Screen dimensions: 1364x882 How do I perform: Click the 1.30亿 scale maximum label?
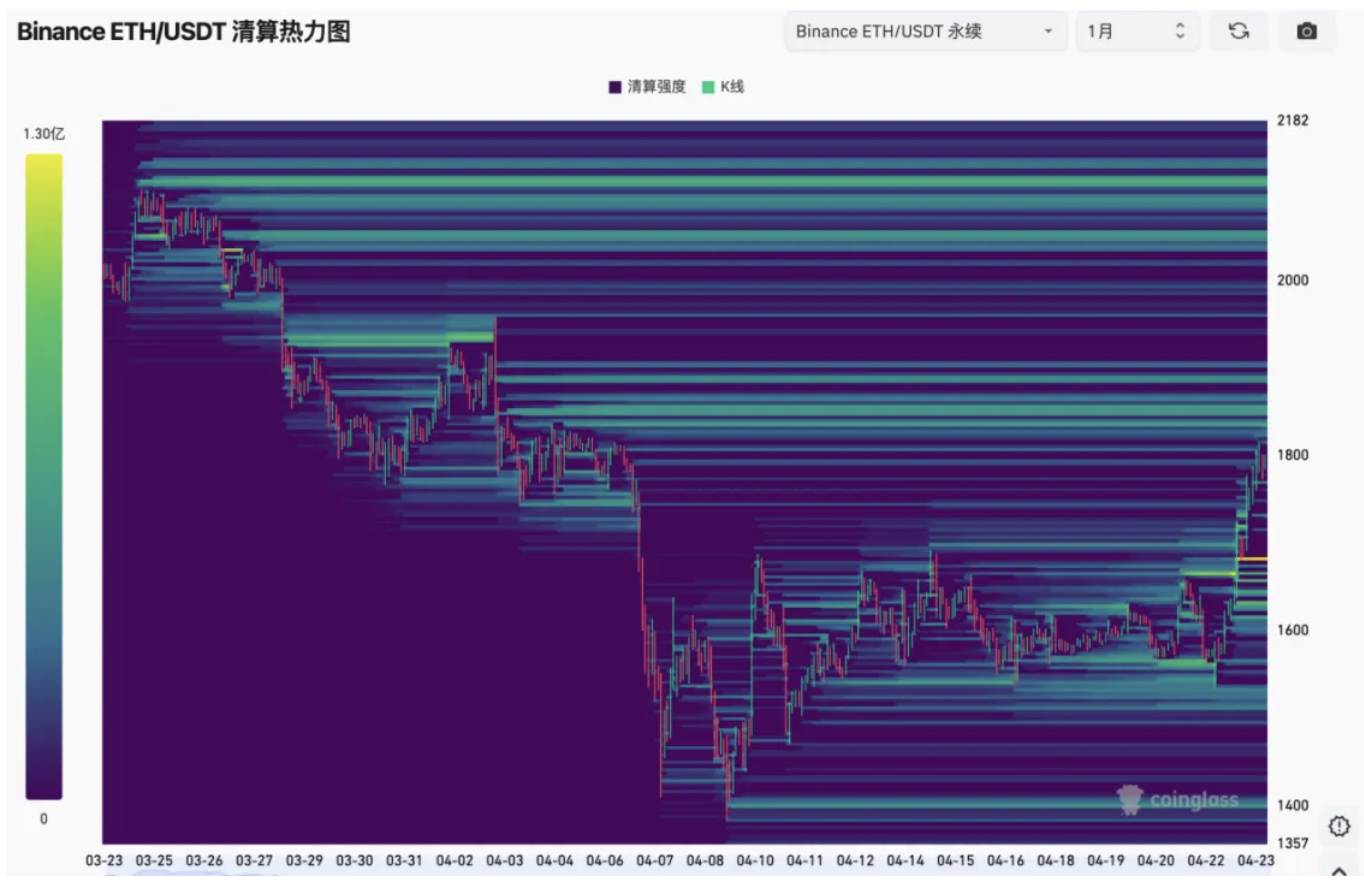[44, 133]
